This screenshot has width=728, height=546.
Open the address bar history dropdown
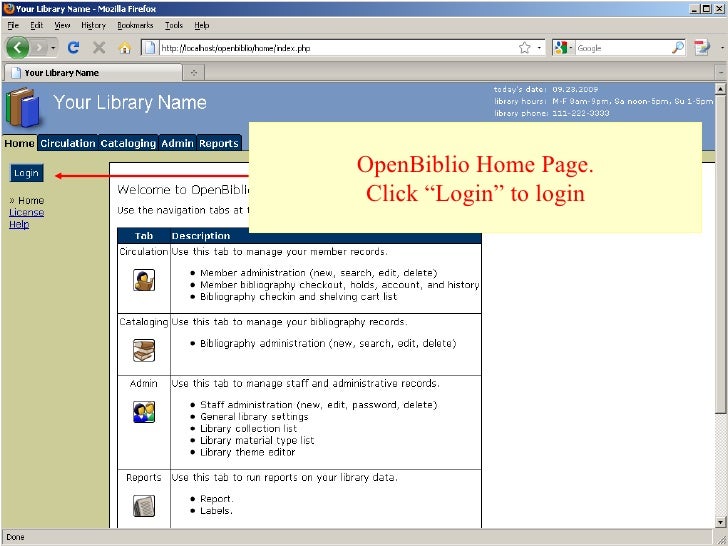(539, 48)
